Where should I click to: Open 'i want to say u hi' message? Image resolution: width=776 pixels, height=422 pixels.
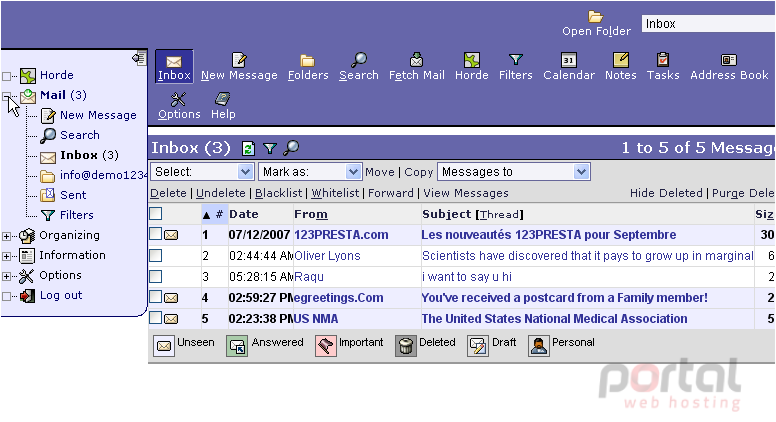pyautogui.click(x=467, y=277)
